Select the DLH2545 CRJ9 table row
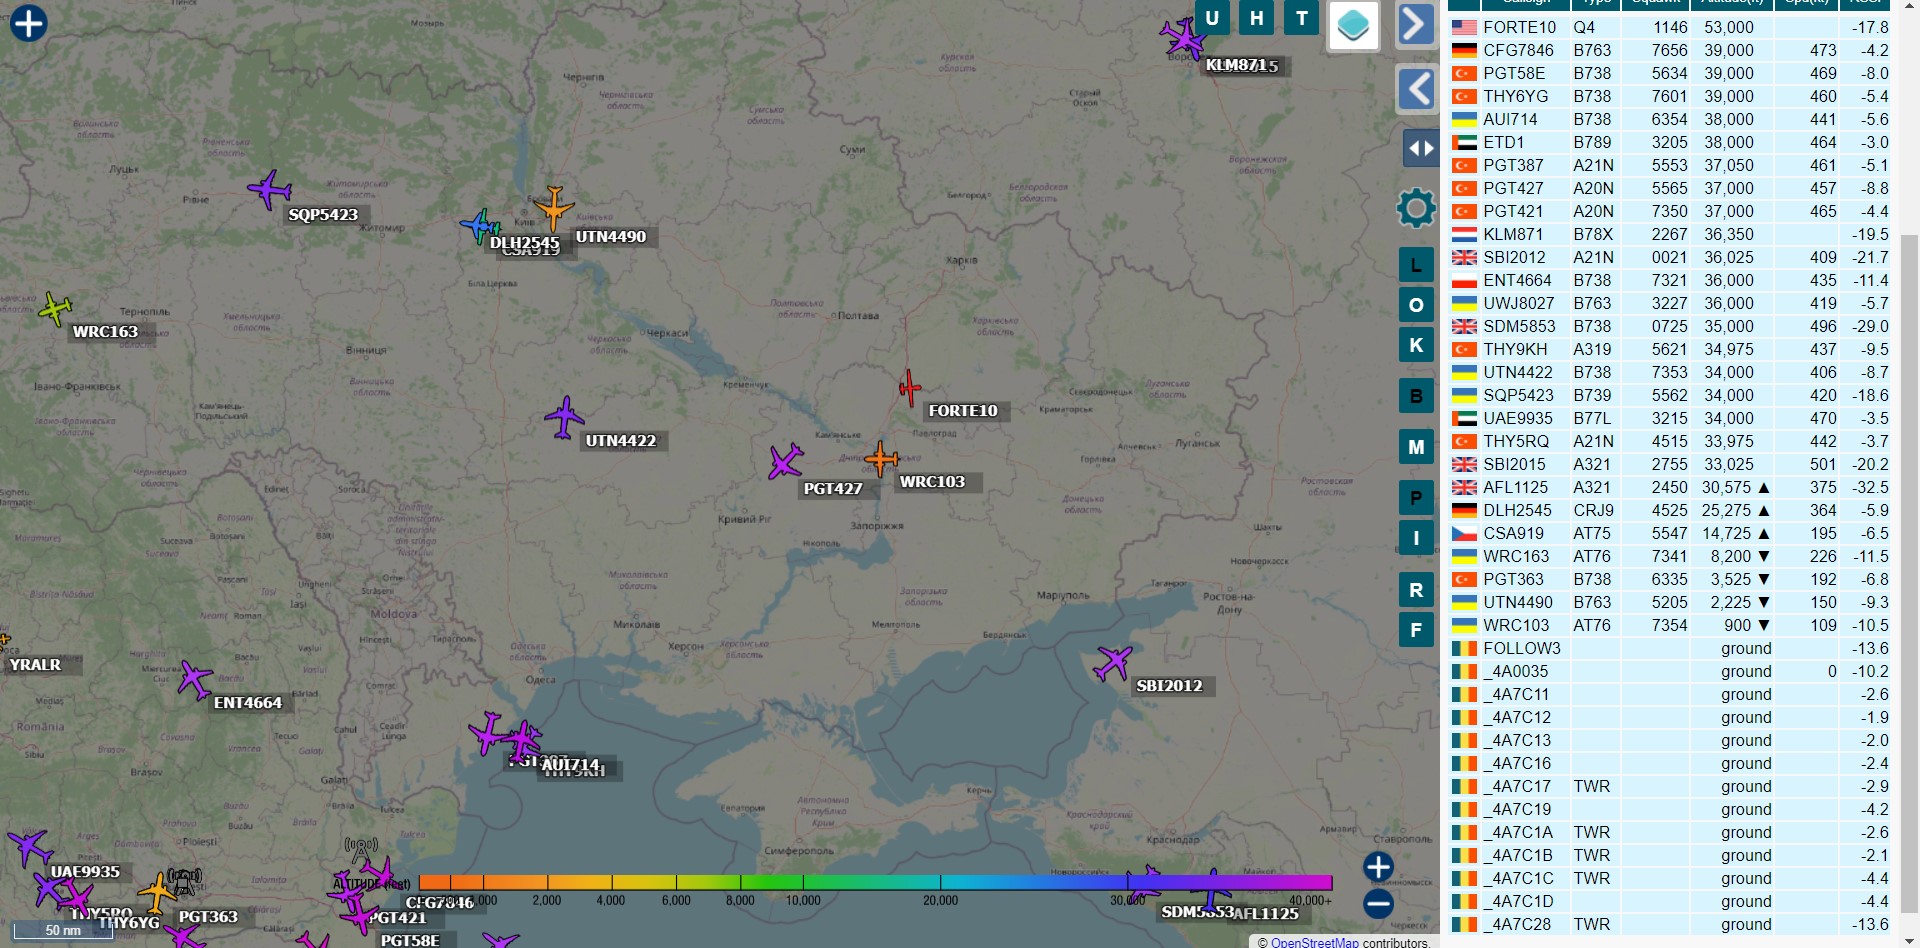 pos(1670,510)
